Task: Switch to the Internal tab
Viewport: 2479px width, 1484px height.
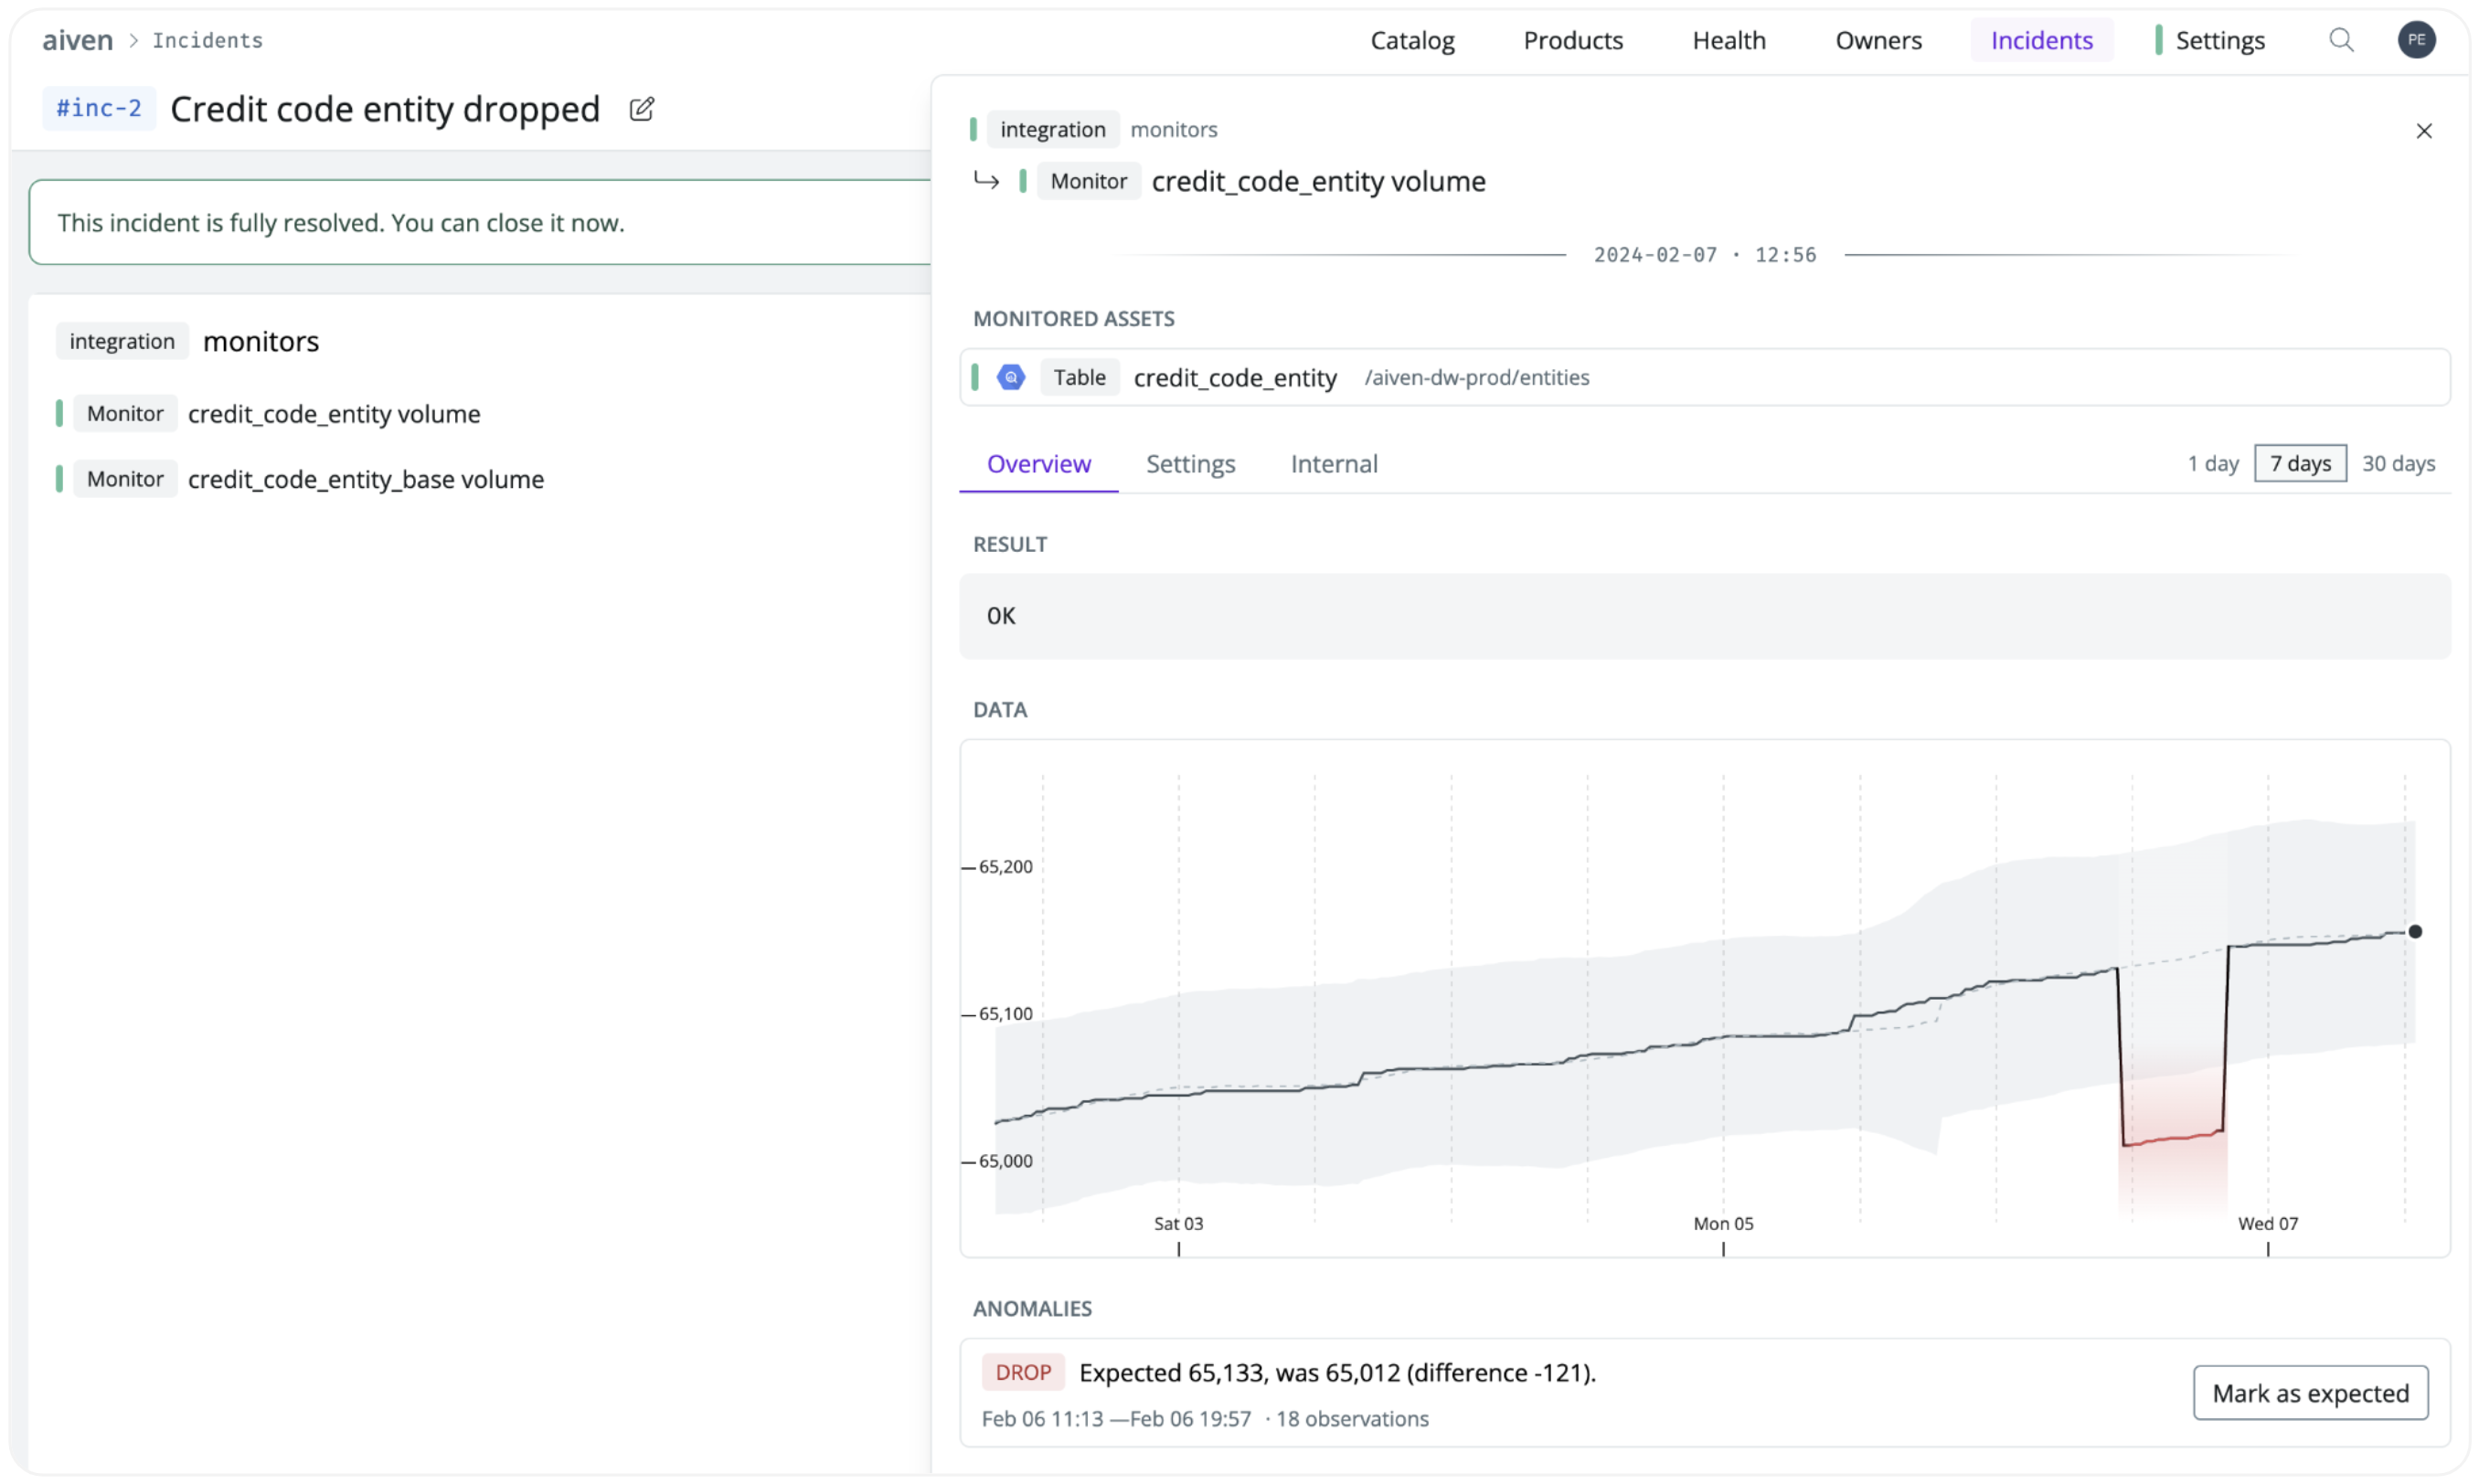Action: (1333, 464)
